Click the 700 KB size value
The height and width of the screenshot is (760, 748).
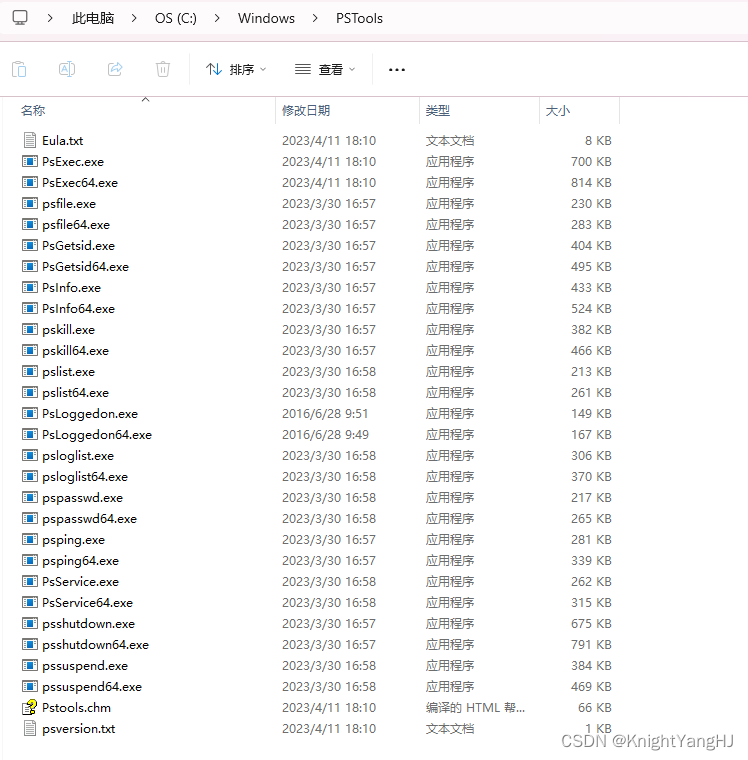click(x=591, y=161)
